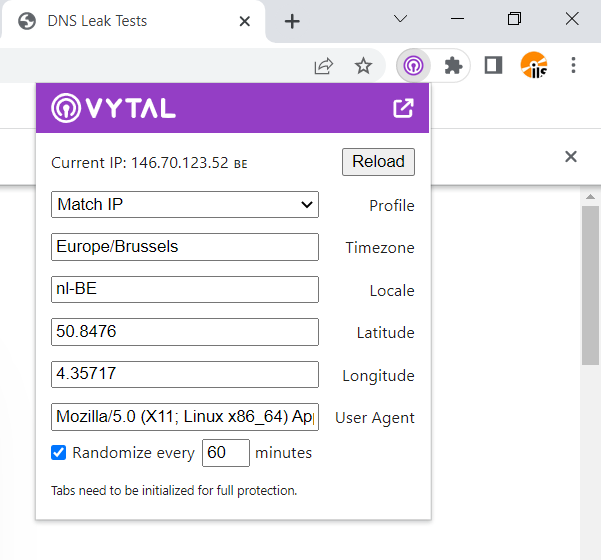The width and height of the screenshot is (601, 560).
Task: Focus the randomize minutes input box
Action: [x=225, y=453]
